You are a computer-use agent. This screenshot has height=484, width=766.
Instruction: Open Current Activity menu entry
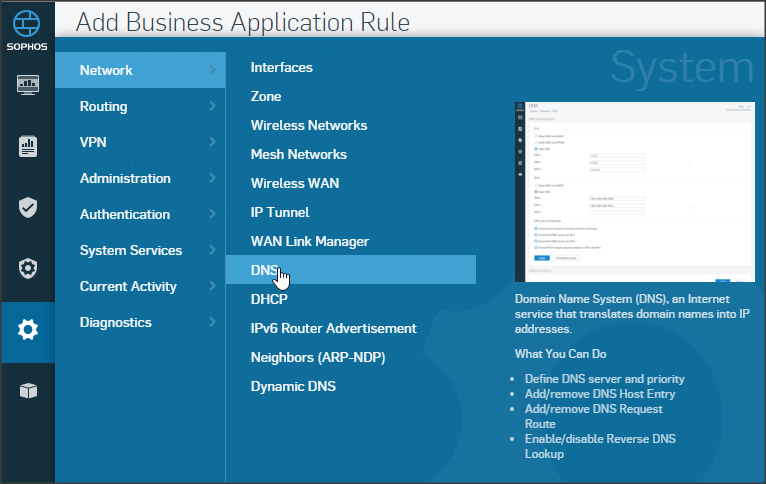click(128, 286)
